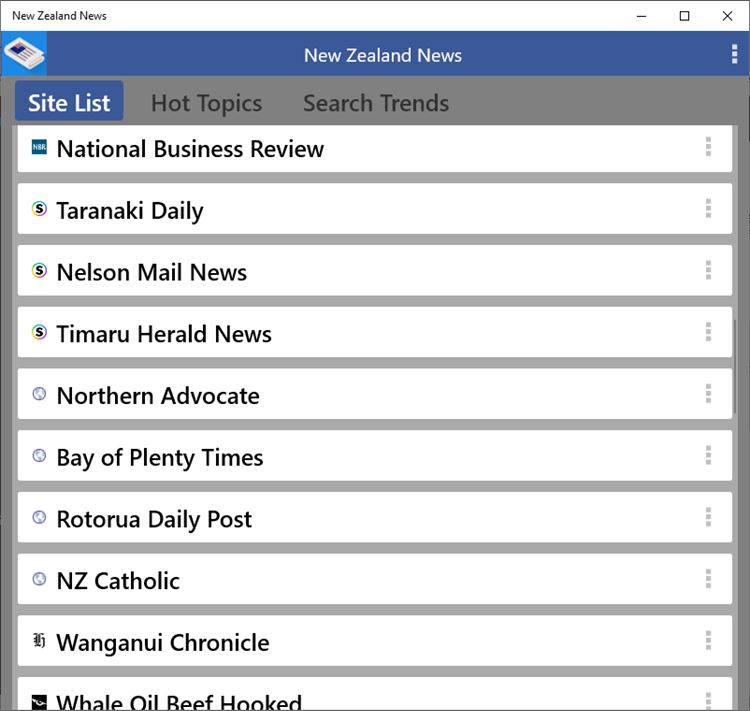Open Taranaki Daily site
The width and height of the screenshot is (750, 711).
click(x=375, y=209)
